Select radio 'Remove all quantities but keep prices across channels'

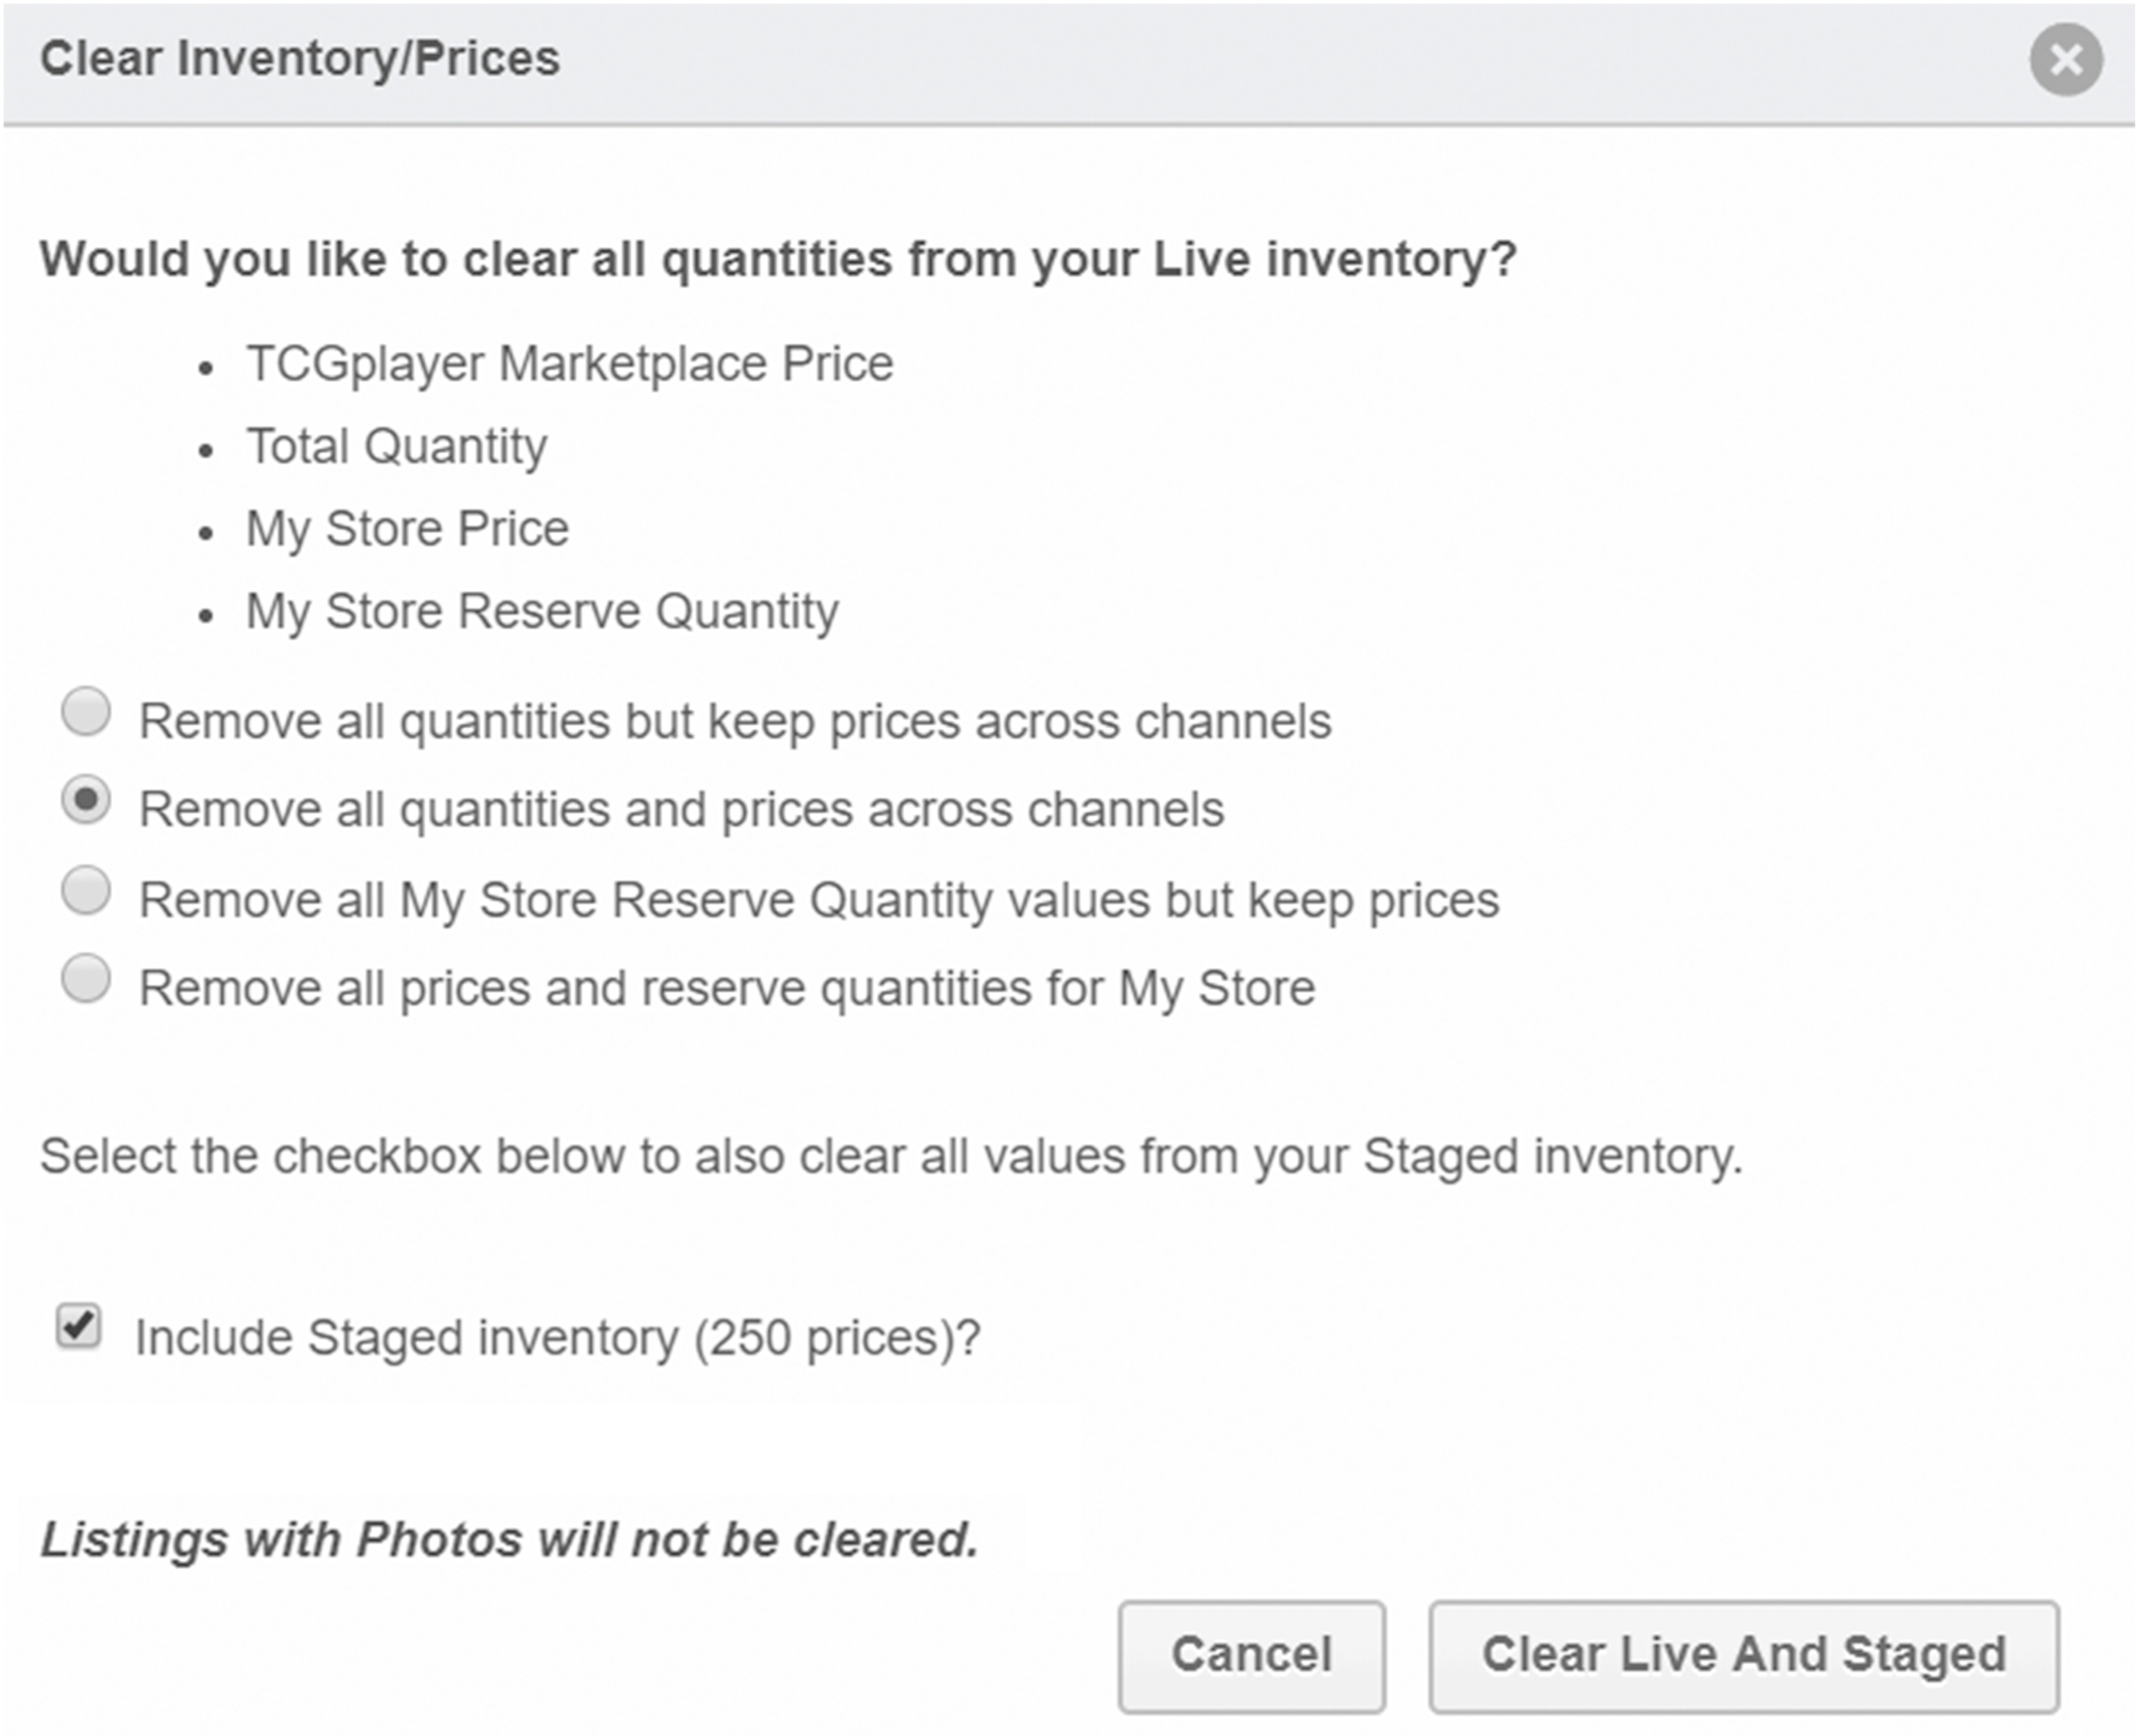[86, 712]
